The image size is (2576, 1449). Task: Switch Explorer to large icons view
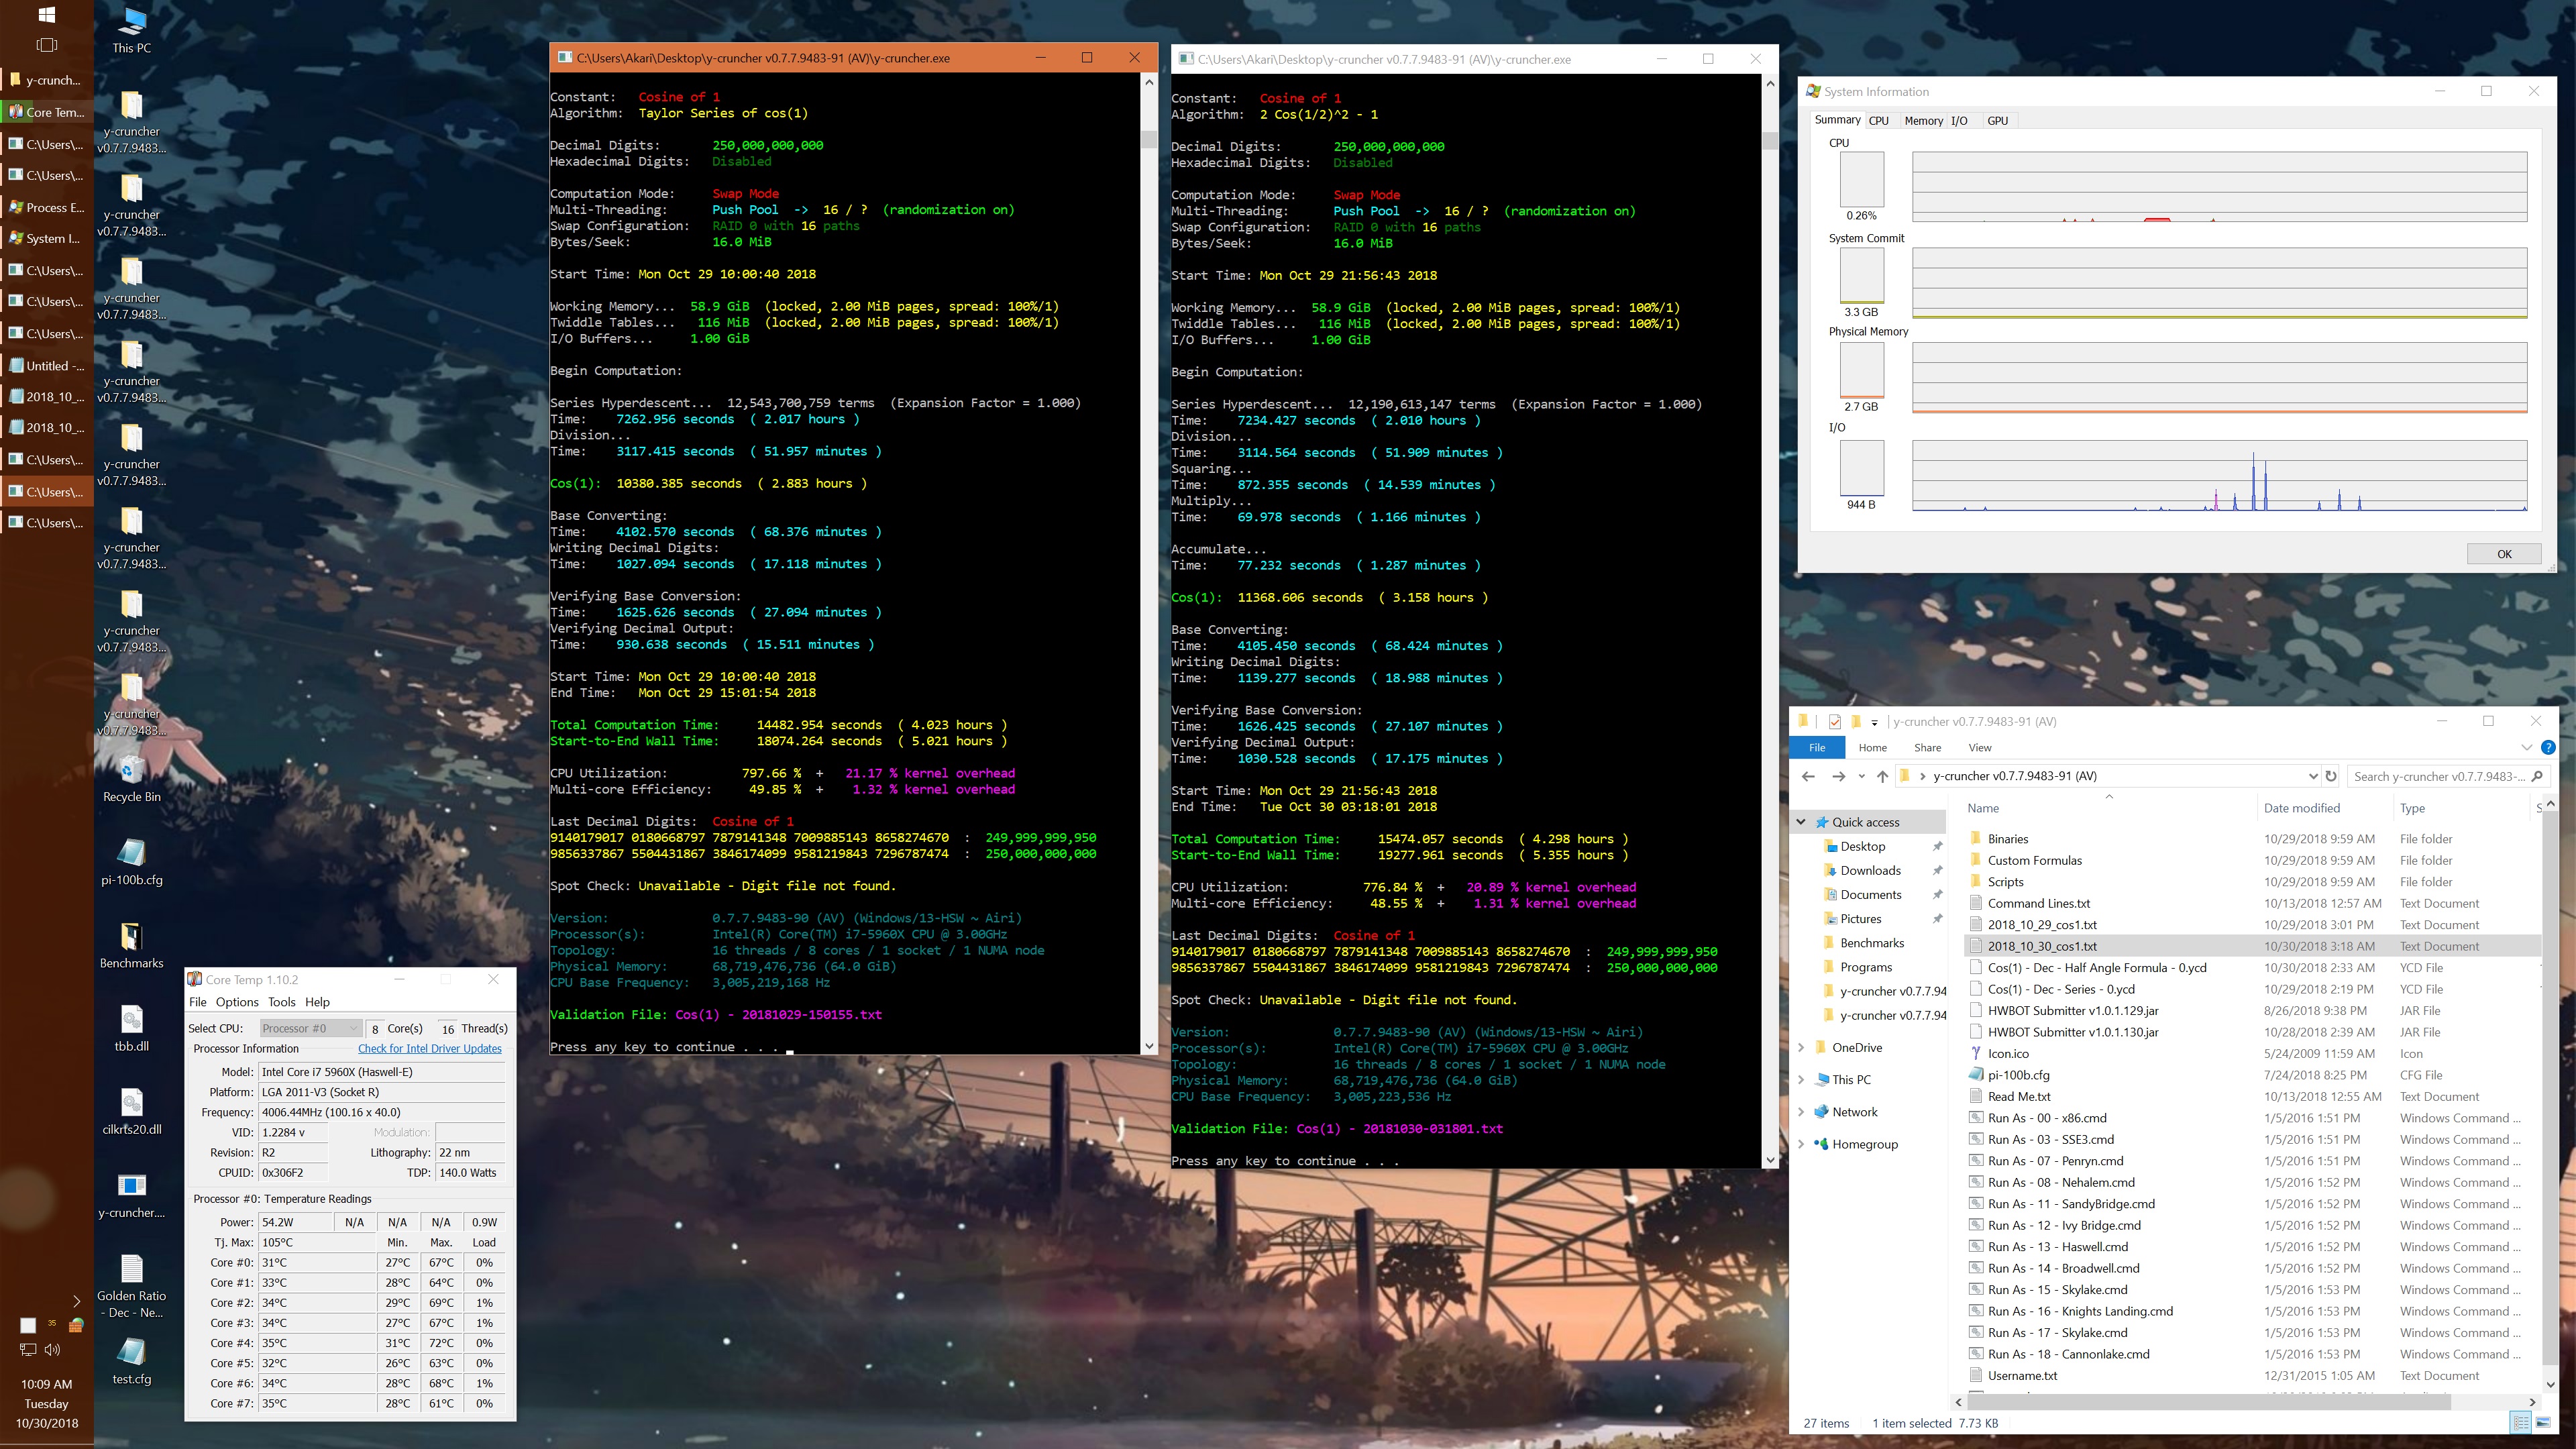pyautogui.click(x=2542, y=1423)
